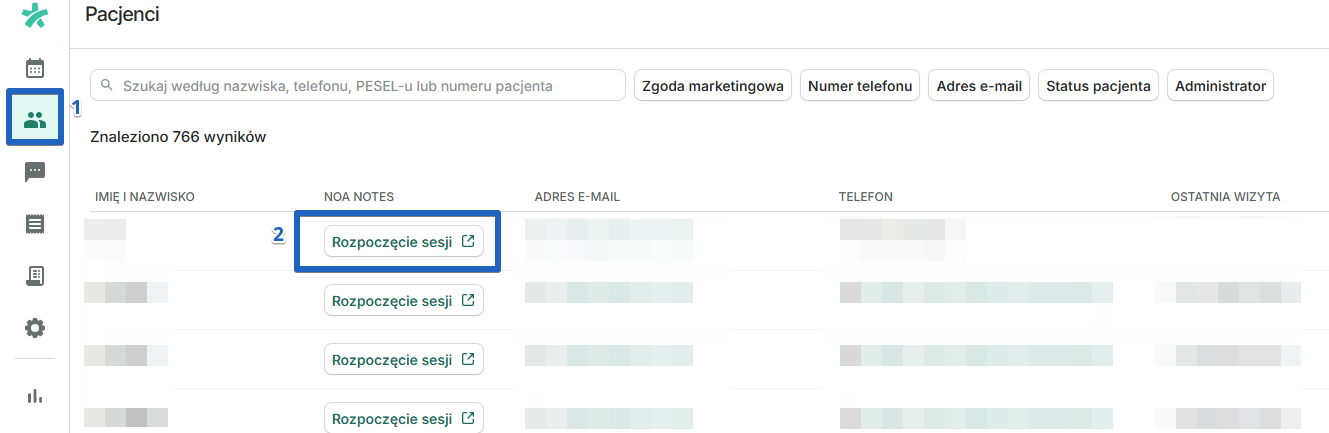Start session for the second patient row

pos(404,300)
